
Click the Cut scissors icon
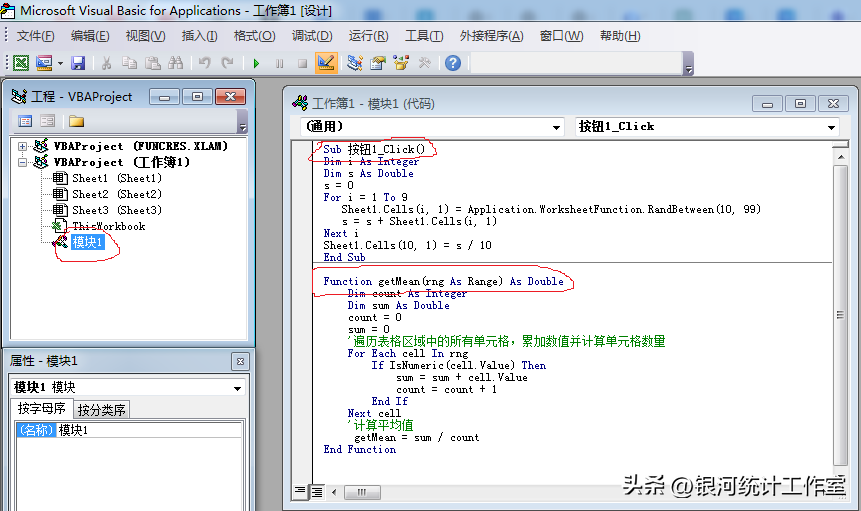(x=107, y=63)
